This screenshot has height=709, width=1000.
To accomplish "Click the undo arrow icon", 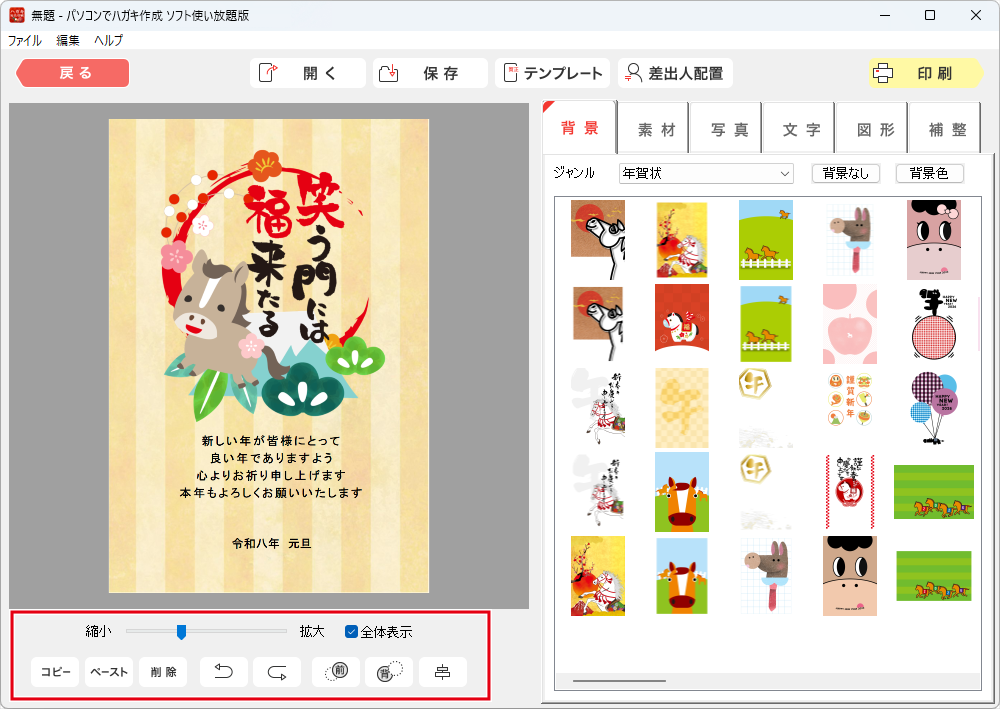I will pos(224,672).
